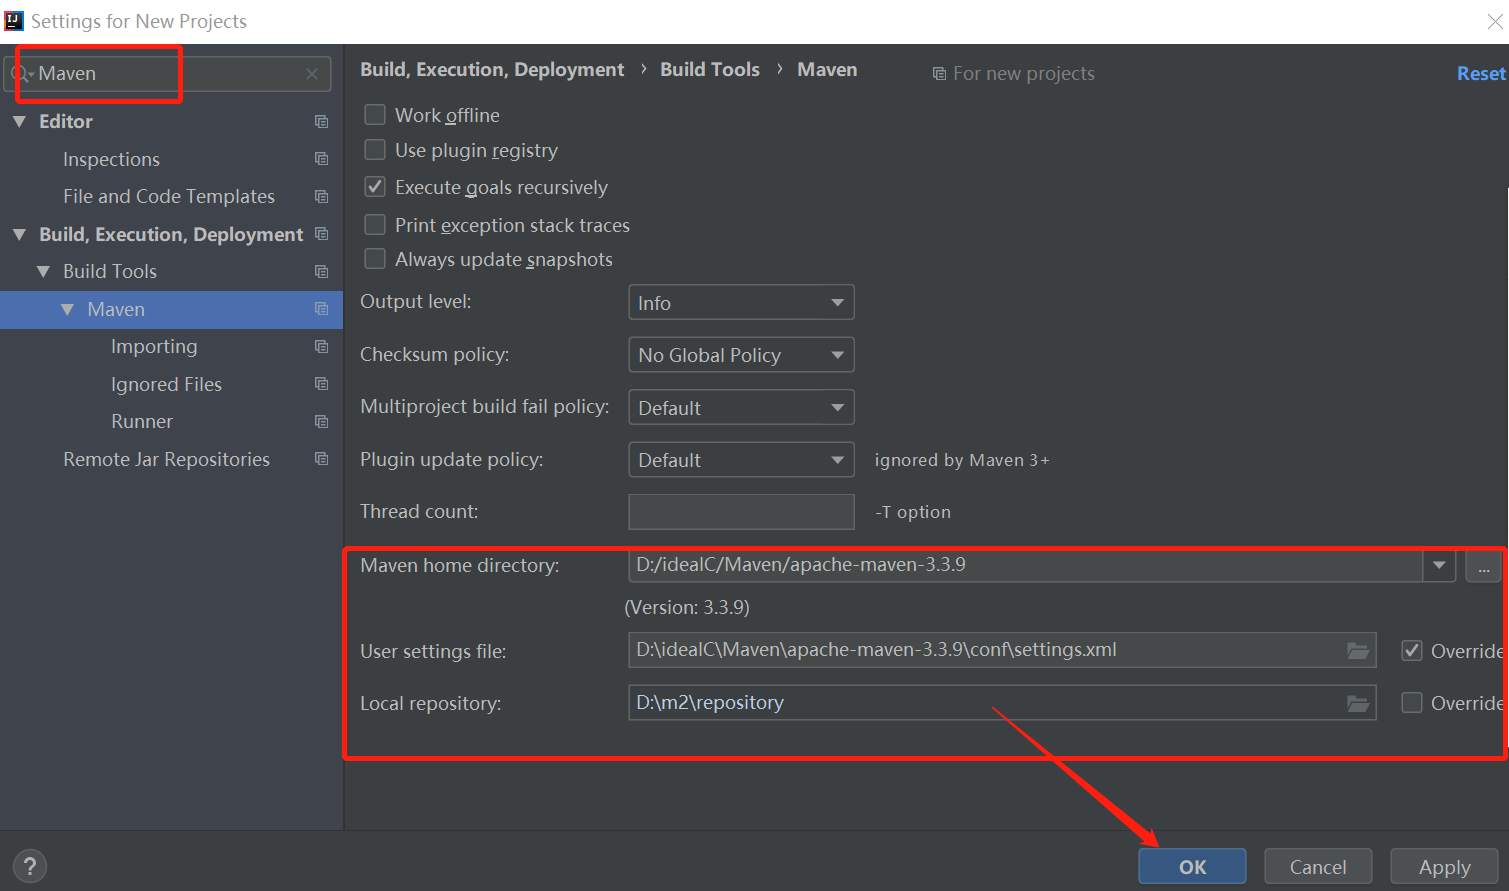Open the Plugin update policy dropdown
1509x891 pixels.
pyautogui.click(x=741, y=460)
